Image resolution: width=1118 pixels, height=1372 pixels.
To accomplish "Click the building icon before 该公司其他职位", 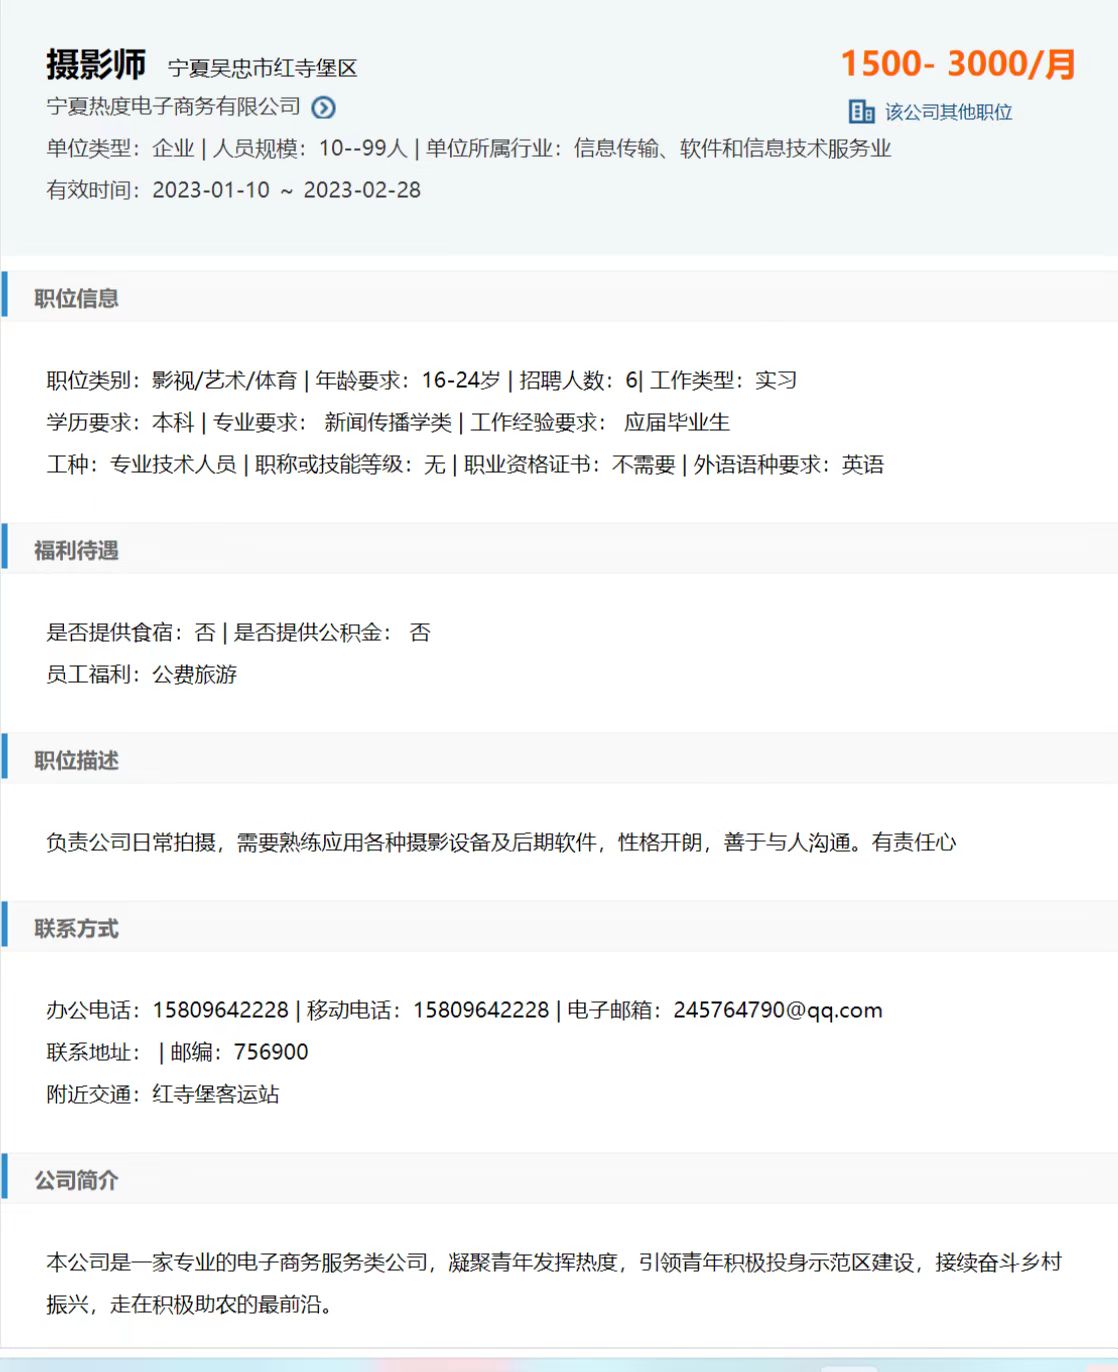I will coord(861,112).
